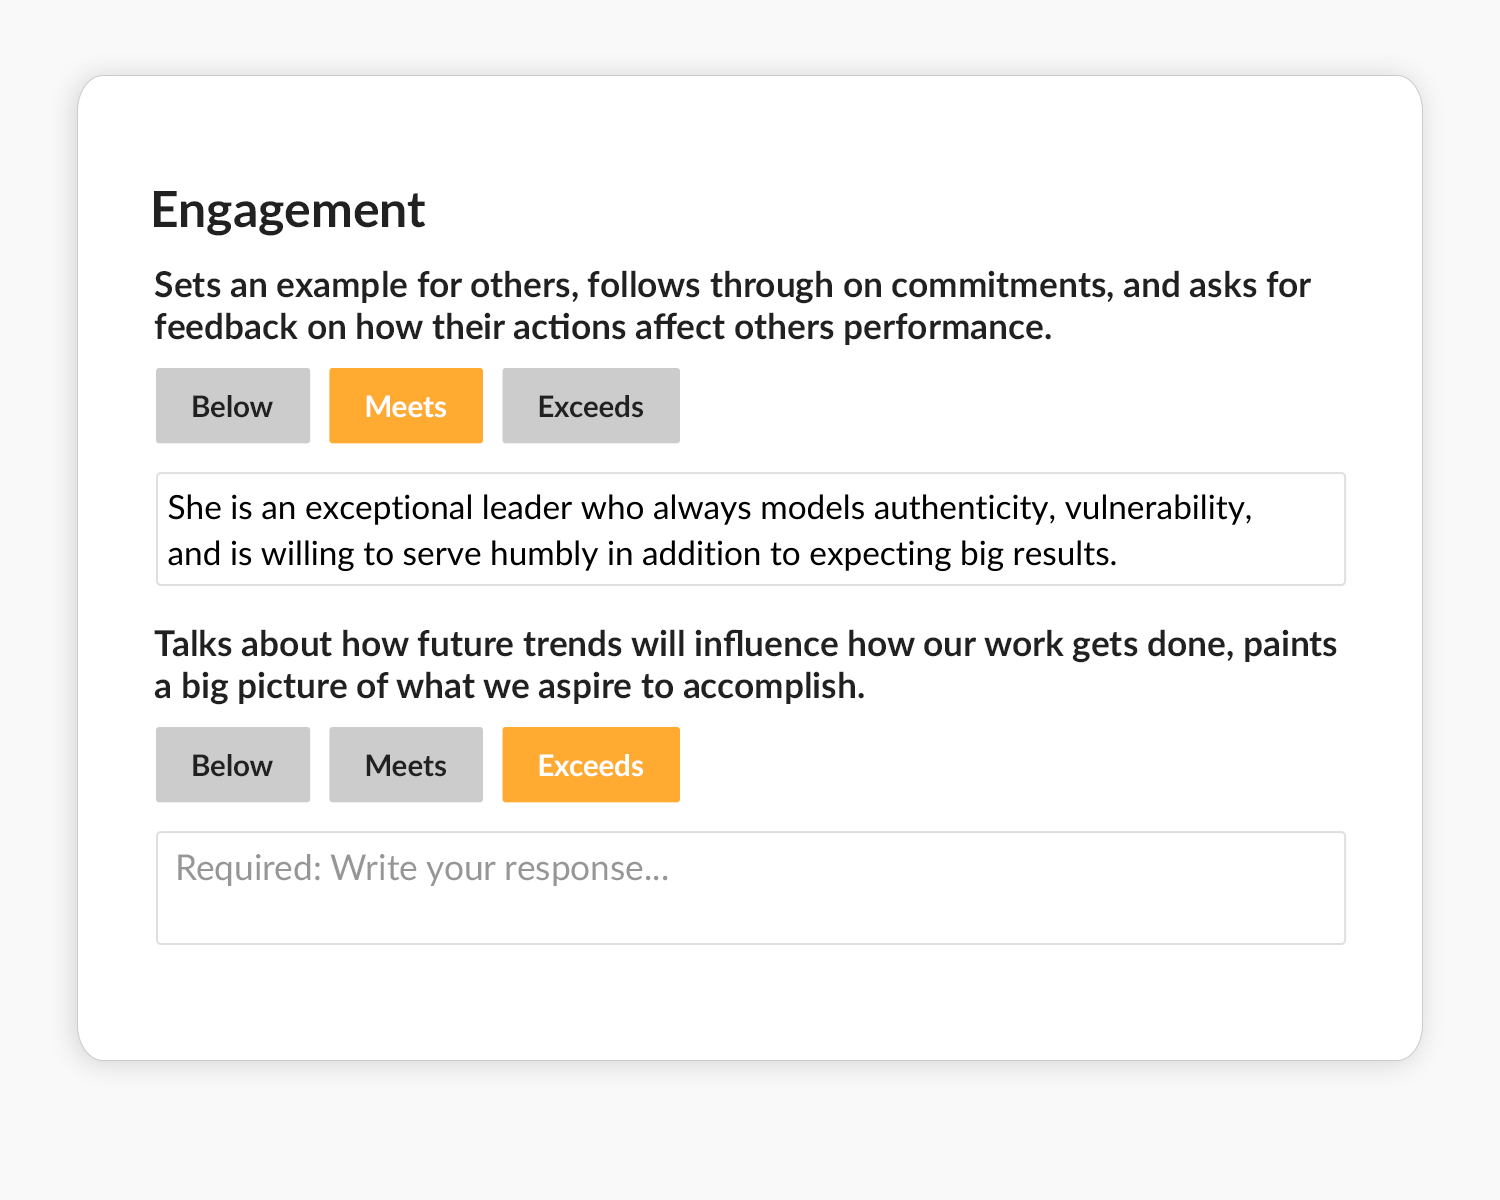Click the highlighted Exceeds rating button
Image resolution: width=1500 pixels, height=1200 pixels.
590,765
